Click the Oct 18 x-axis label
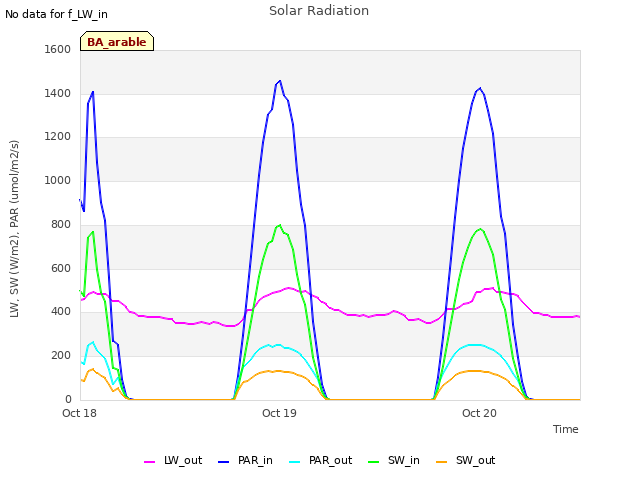Viewport: 640px width, 480px height. point(79,413)
